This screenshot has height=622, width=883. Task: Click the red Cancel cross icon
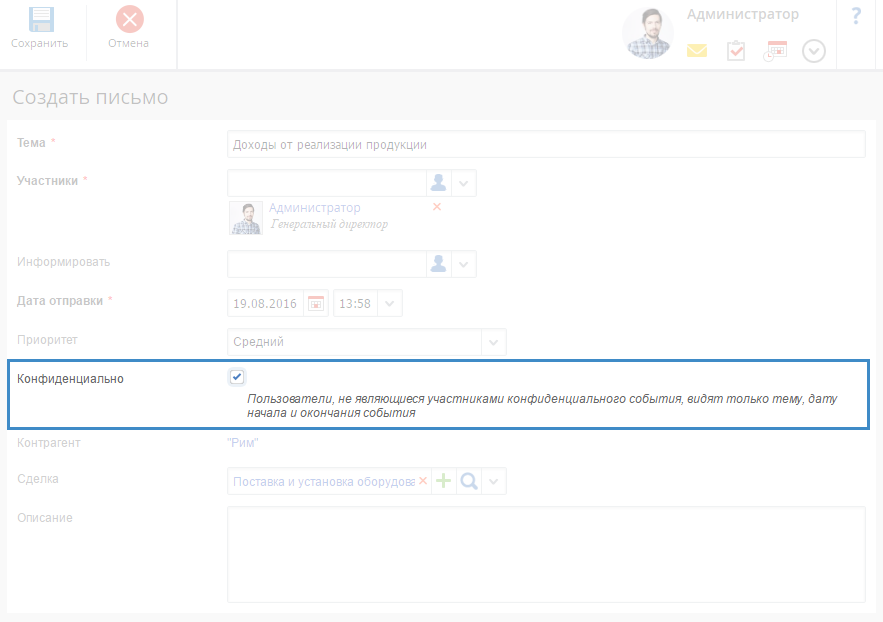pyautogui.click(x=130, y=20)
